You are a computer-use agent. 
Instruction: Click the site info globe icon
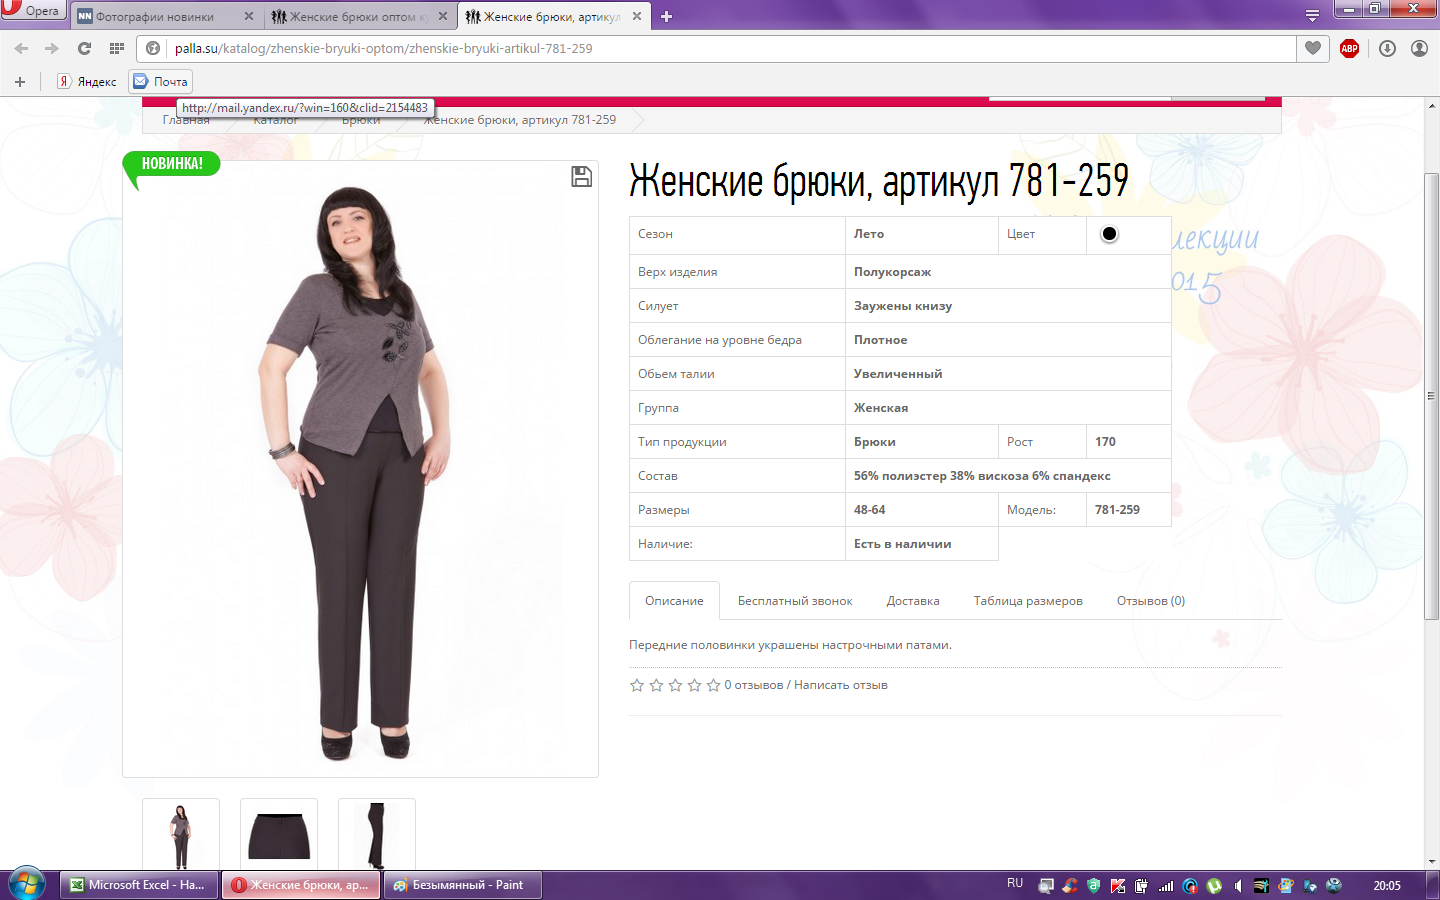tap(153, 48)
